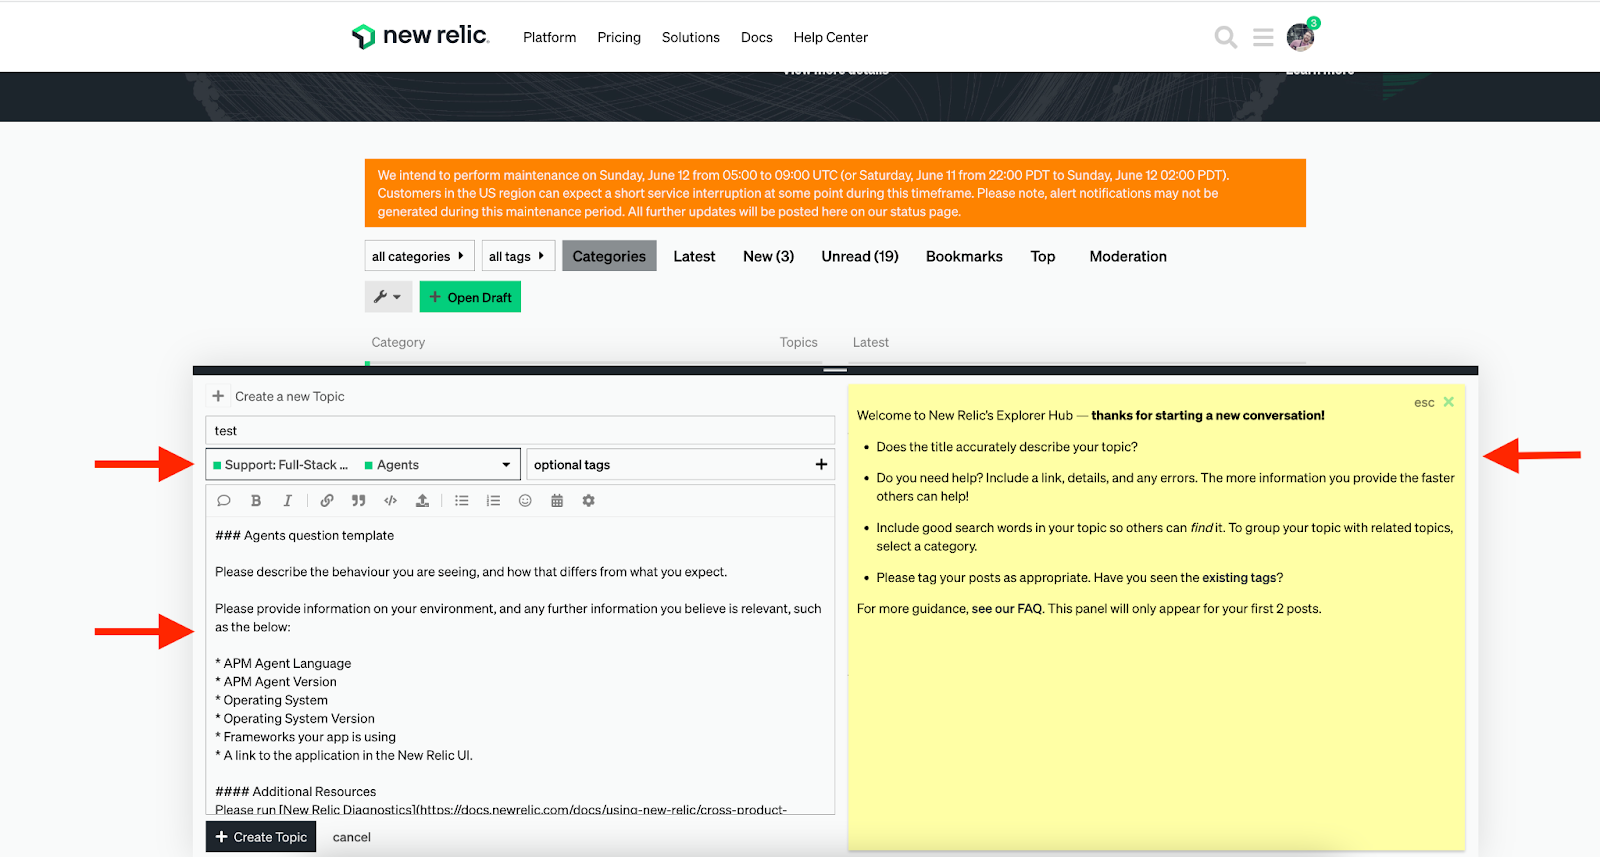The height and width of the screenshot is (857, 1600).
Task: Expand the all tags filter dropdown
Action: tap(518, 256)
